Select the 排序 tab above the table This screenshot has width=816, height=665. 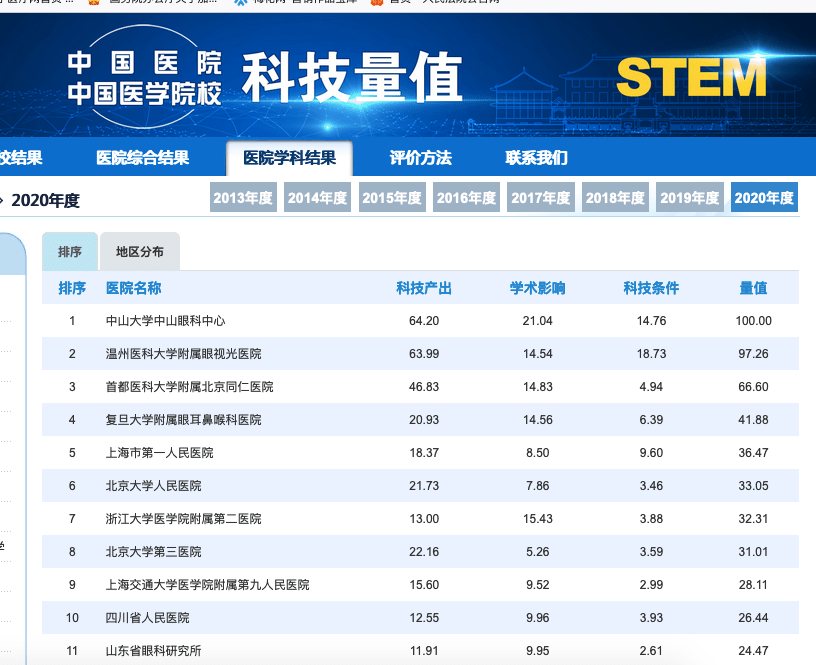click(x=70, y=252)
